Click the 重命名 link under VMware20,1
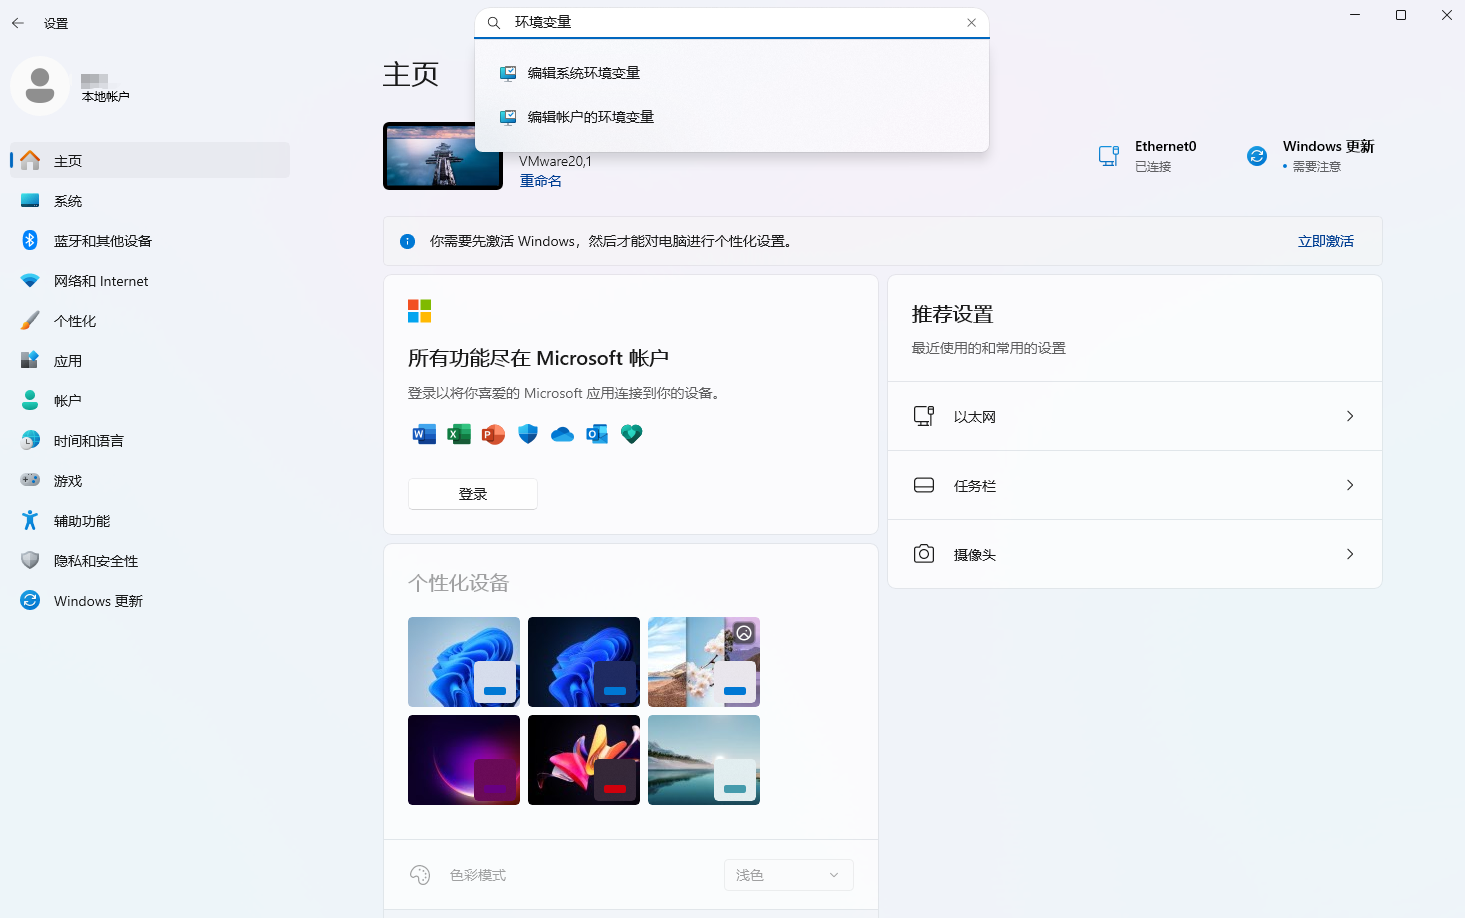 540,181
